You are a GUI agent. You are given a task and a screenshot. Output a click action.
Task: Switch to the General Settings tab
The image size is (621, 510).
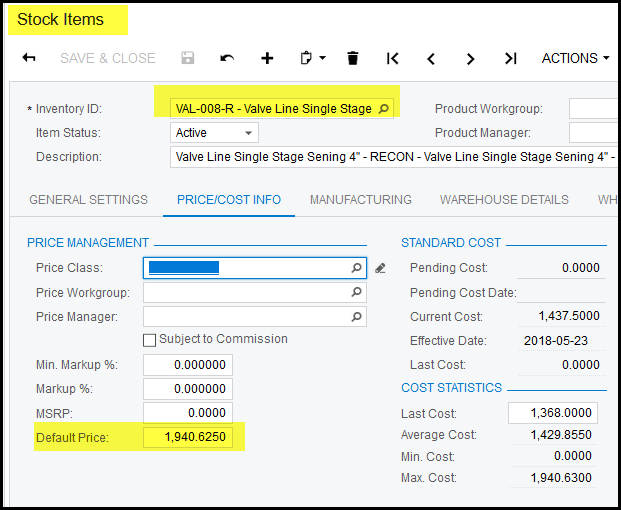click(87, 200)
